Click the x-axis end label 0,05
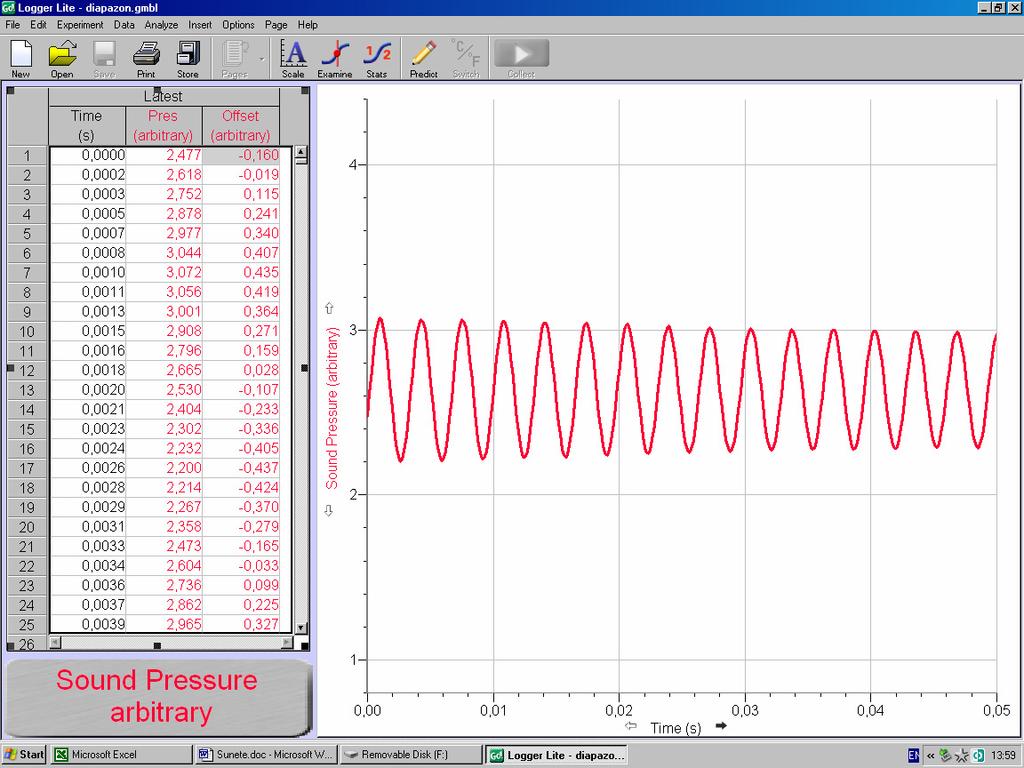Screen dimensions: 1024x768 pos(997,711)
